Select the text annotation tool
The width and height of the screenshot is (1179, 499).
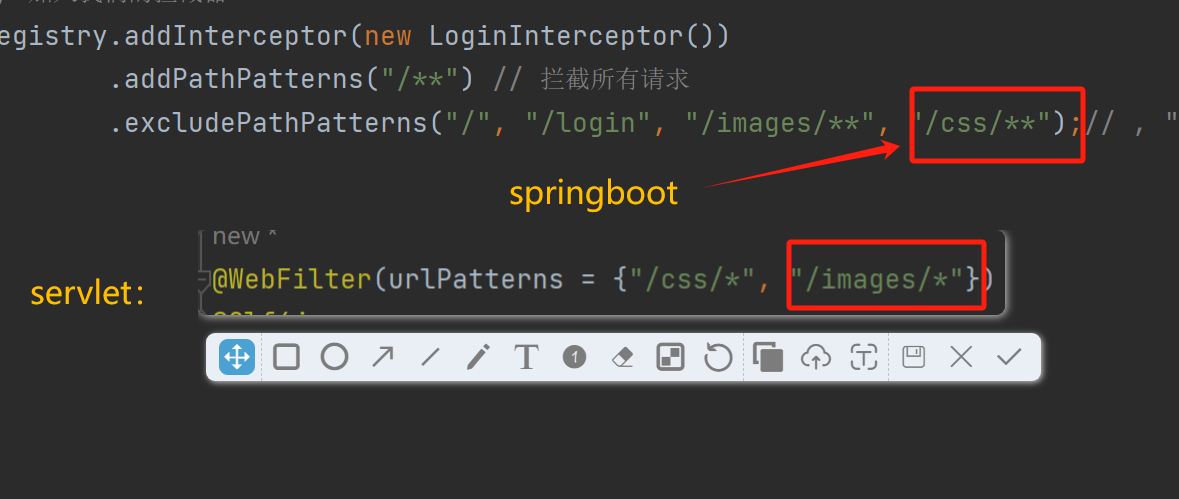click(x=526, y=357)
